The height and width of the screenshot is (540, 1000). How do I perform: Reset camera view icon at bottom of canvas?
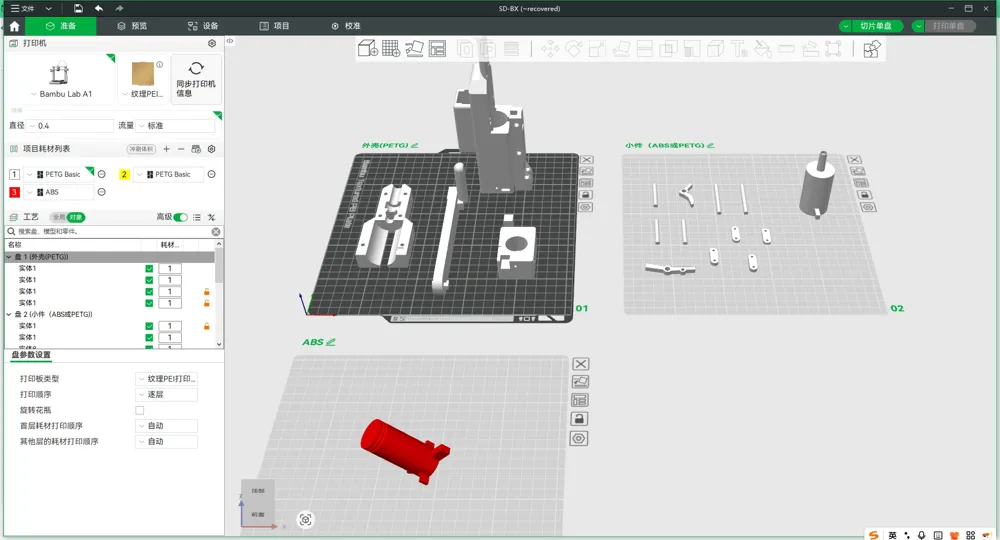click(305, 520)
